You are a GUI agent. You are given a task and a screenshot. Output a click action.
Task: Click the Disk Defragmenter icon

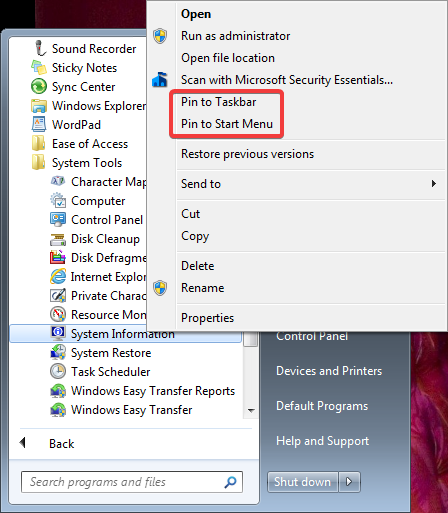pyautogui.click(x=58, y=257)
